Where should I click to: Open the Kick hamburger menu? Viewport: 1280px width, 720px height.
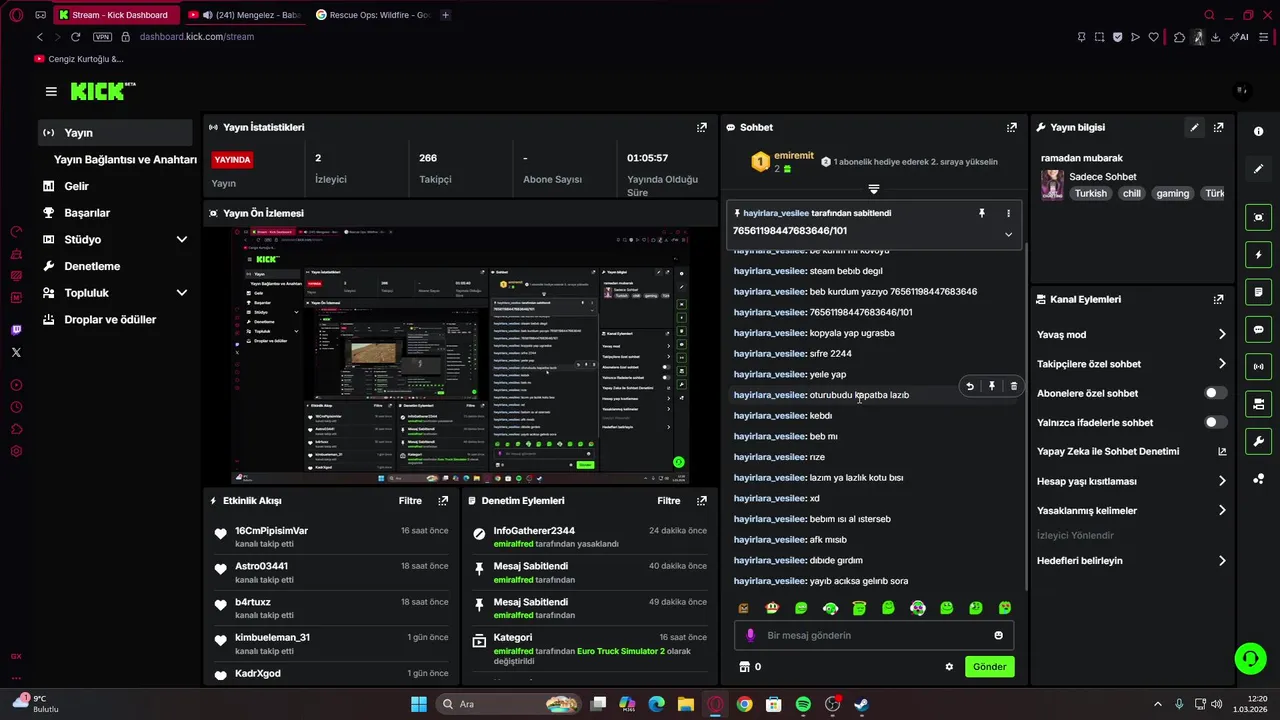[51, 91]
